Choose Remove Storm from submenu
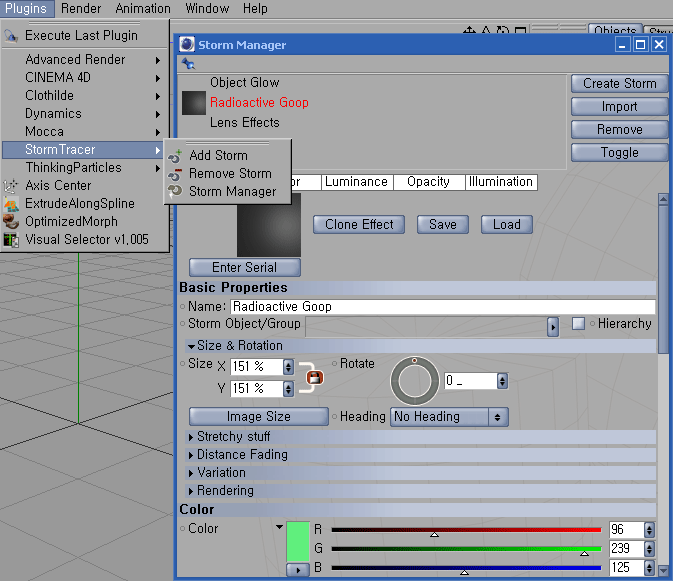Viewport: 673px width, 581px height. click(x=227, y=173)
